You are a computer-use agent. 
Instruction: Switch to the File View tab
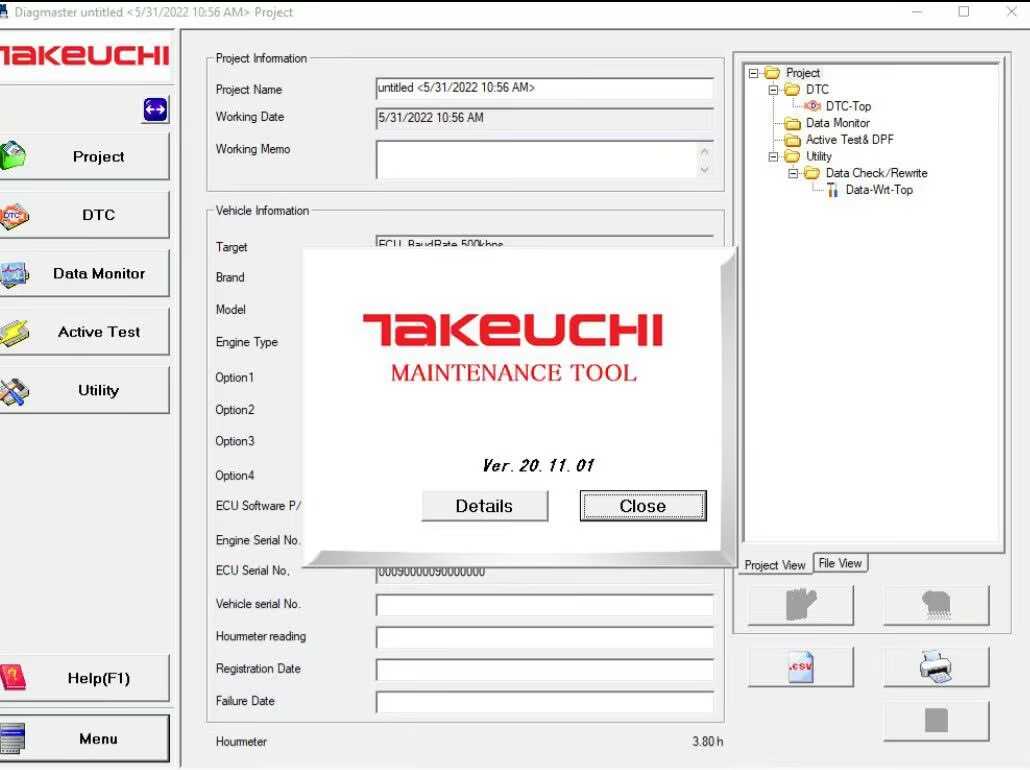coord(840,564)
